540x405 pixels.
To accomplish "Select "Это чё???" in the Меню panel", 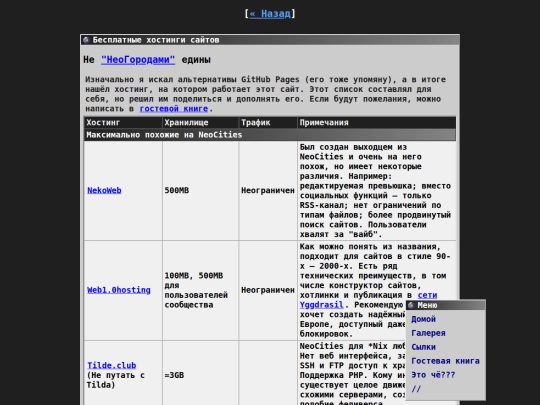I will tap(433, 375).
